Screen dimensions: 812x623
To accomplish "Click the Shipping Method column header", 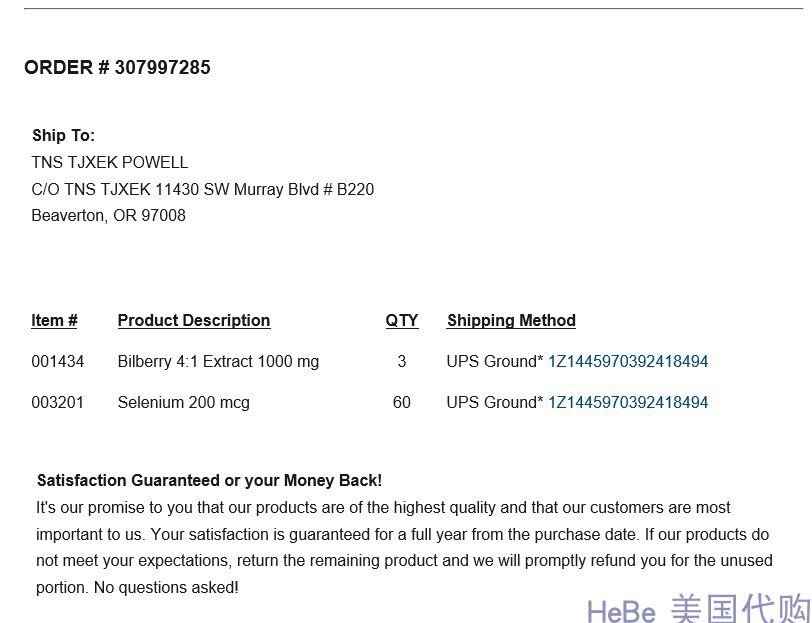I will point(511,320).
